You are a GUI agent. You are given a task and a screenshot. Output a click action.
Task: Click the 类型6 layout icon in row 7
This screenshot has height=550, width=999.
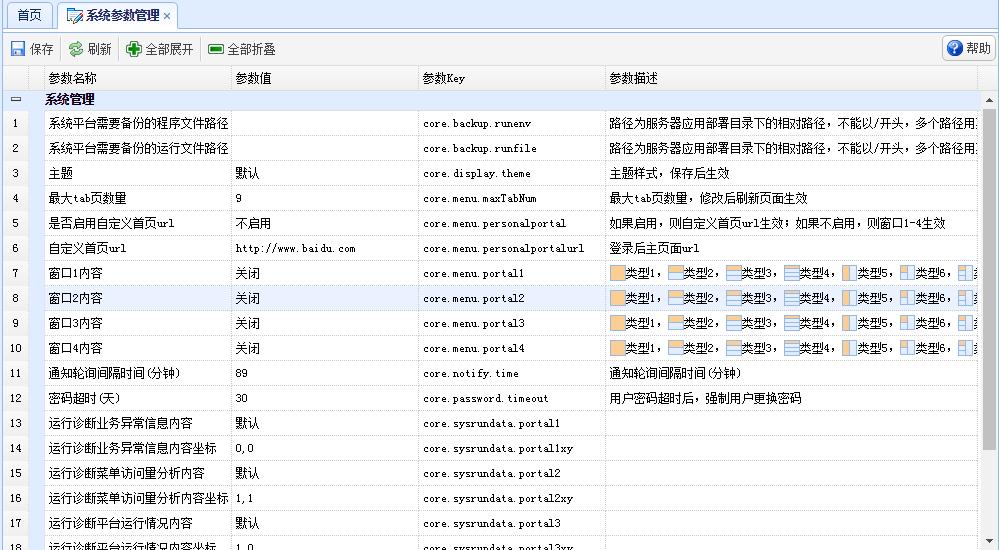[907, 273]
